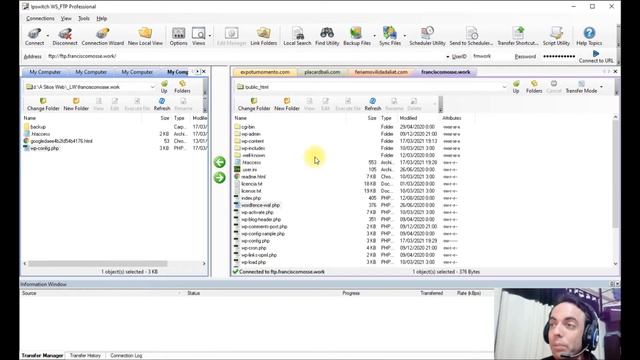The width and height of the screenshot is (640, 360).
Task: Click the green right transfer arrow
Action: click(220, 178)
